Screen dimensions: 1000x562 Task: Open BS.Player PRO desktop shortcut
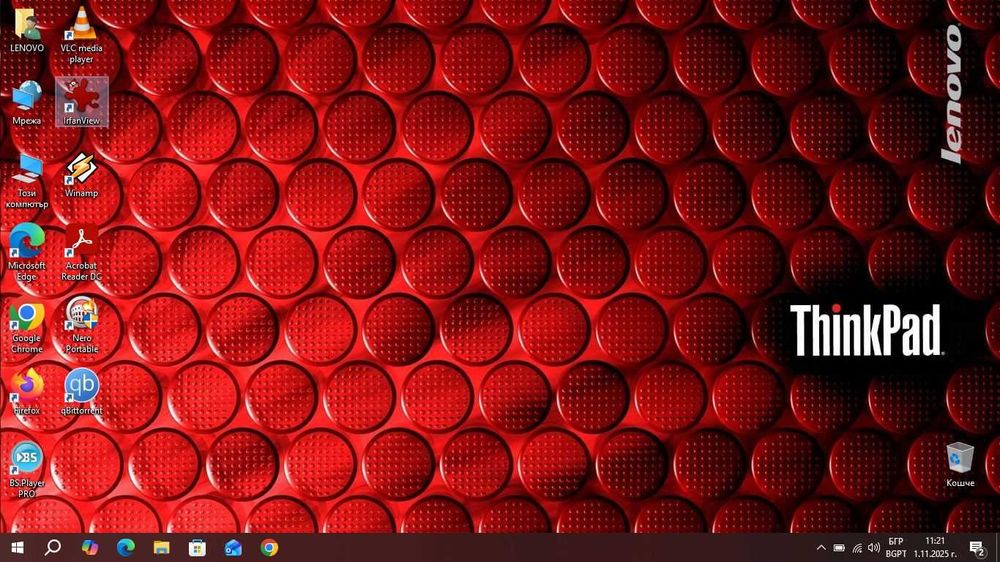[x=27, y=470]
